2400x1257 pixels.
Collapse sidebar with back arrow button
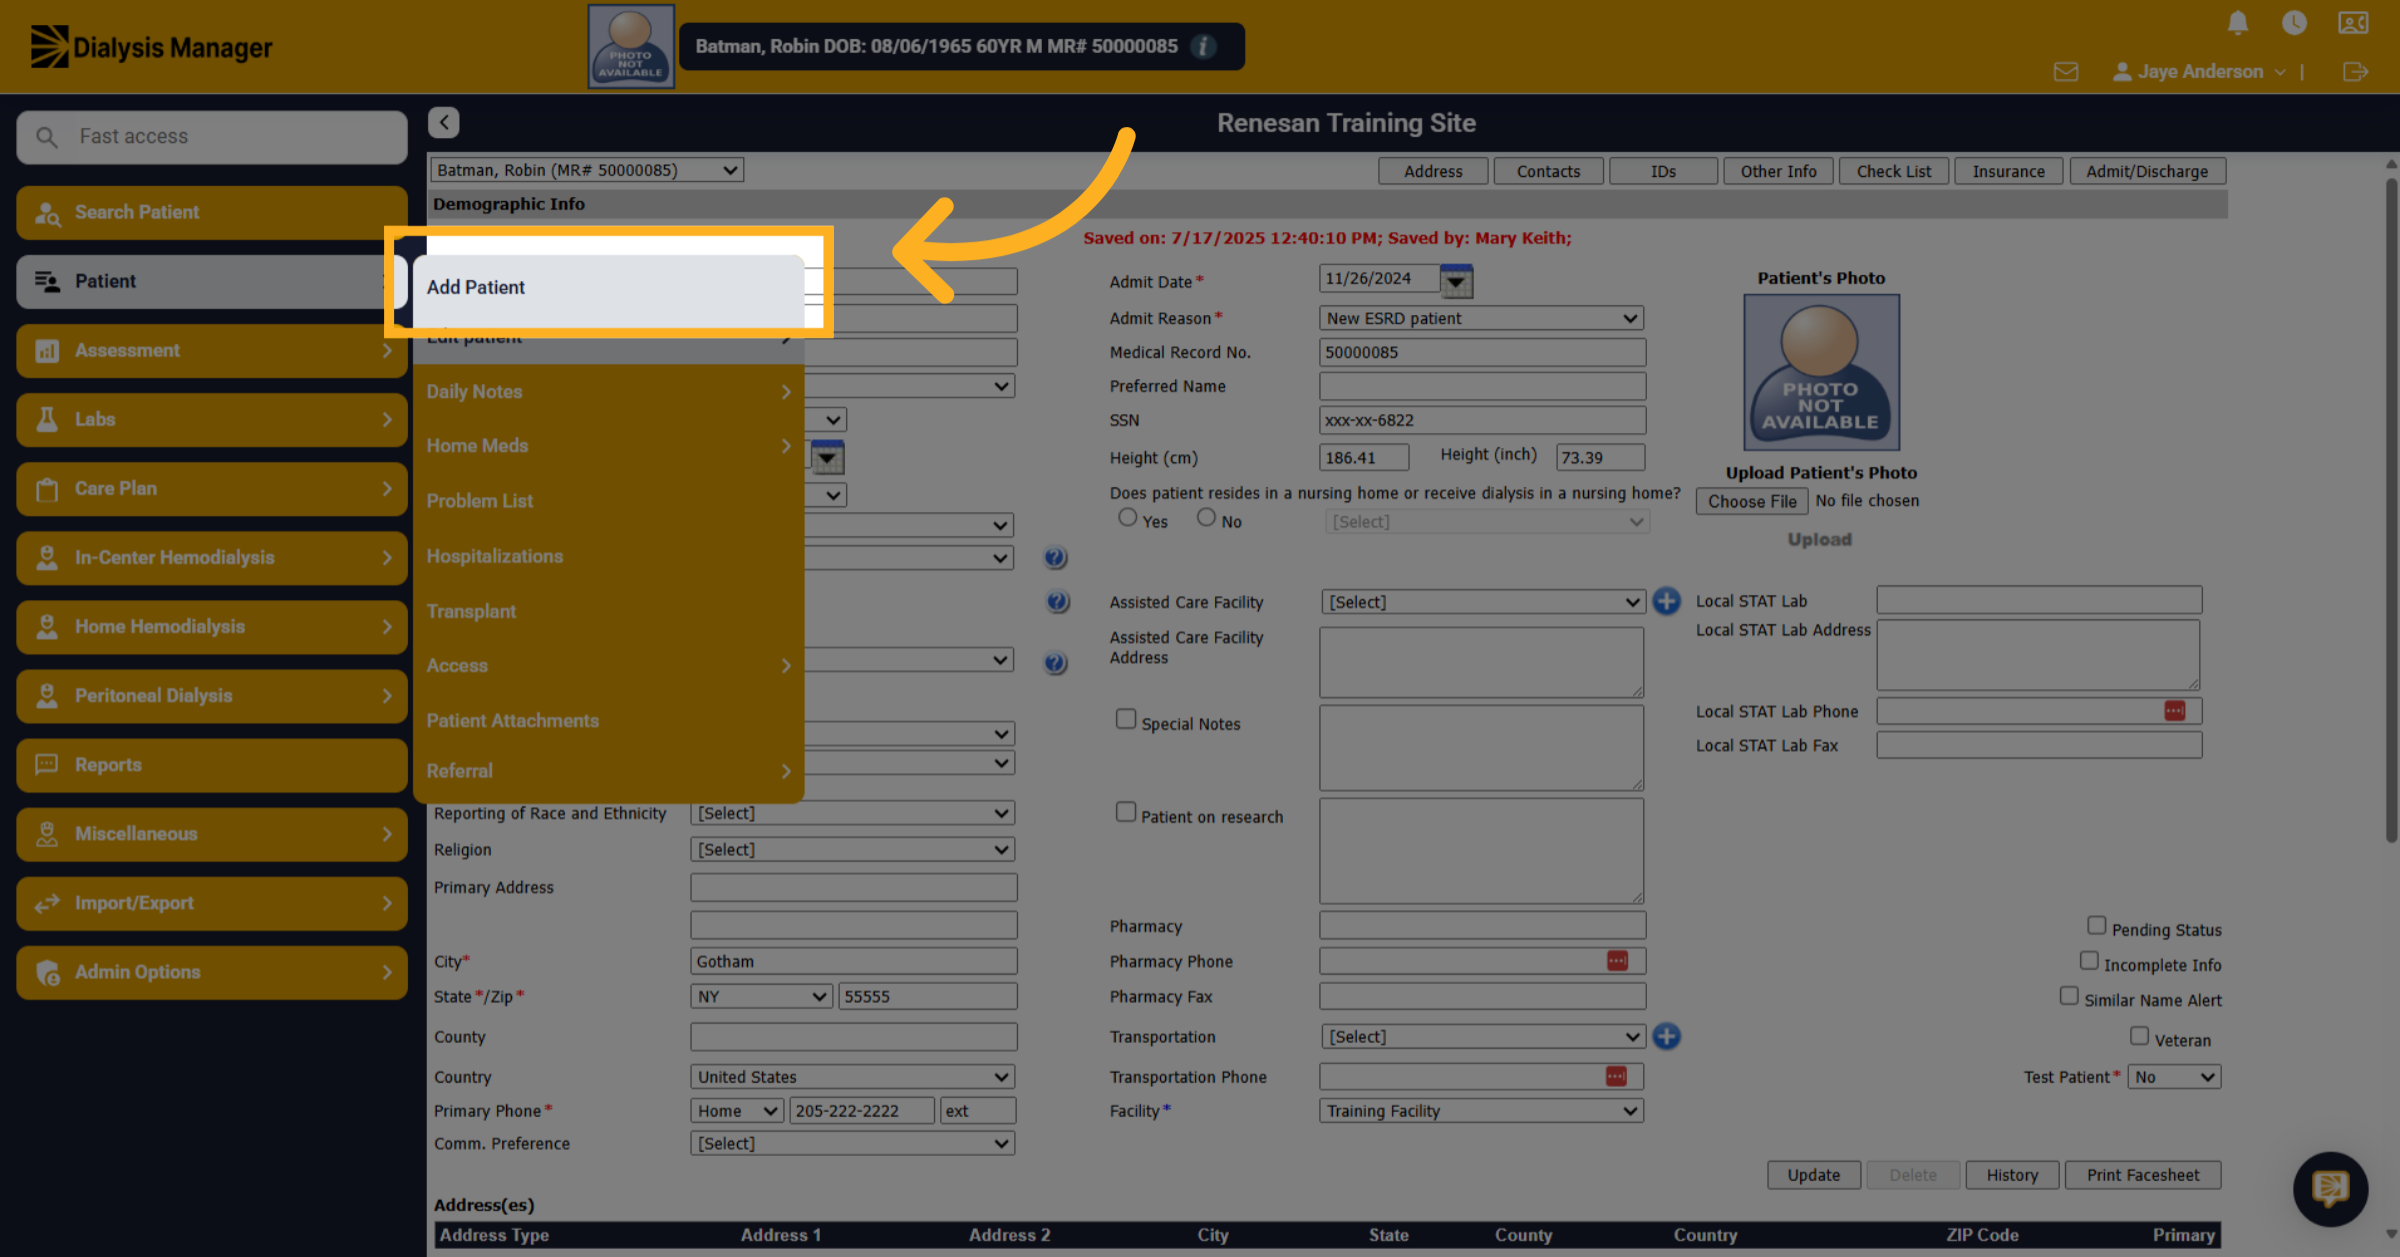click(x=444, y=122)
